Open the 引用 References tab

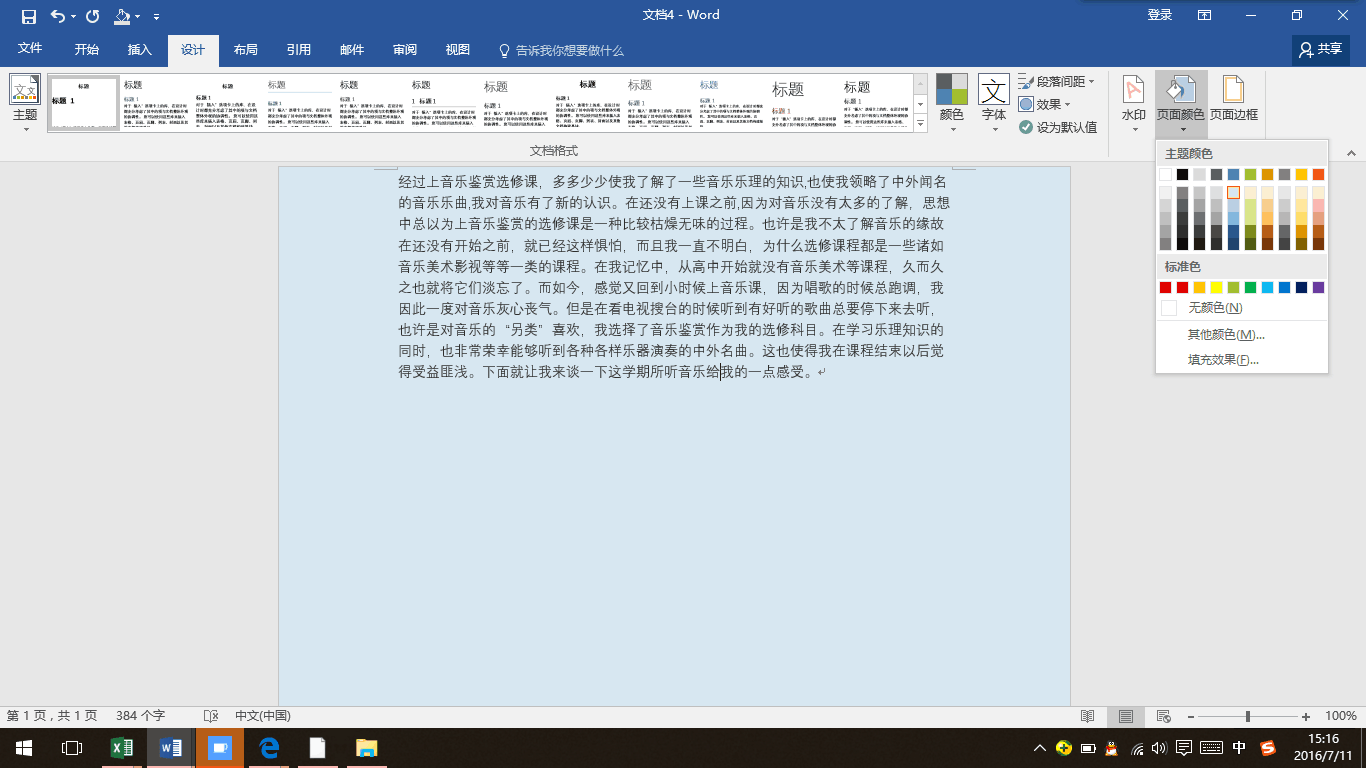(x=298, y=50)
